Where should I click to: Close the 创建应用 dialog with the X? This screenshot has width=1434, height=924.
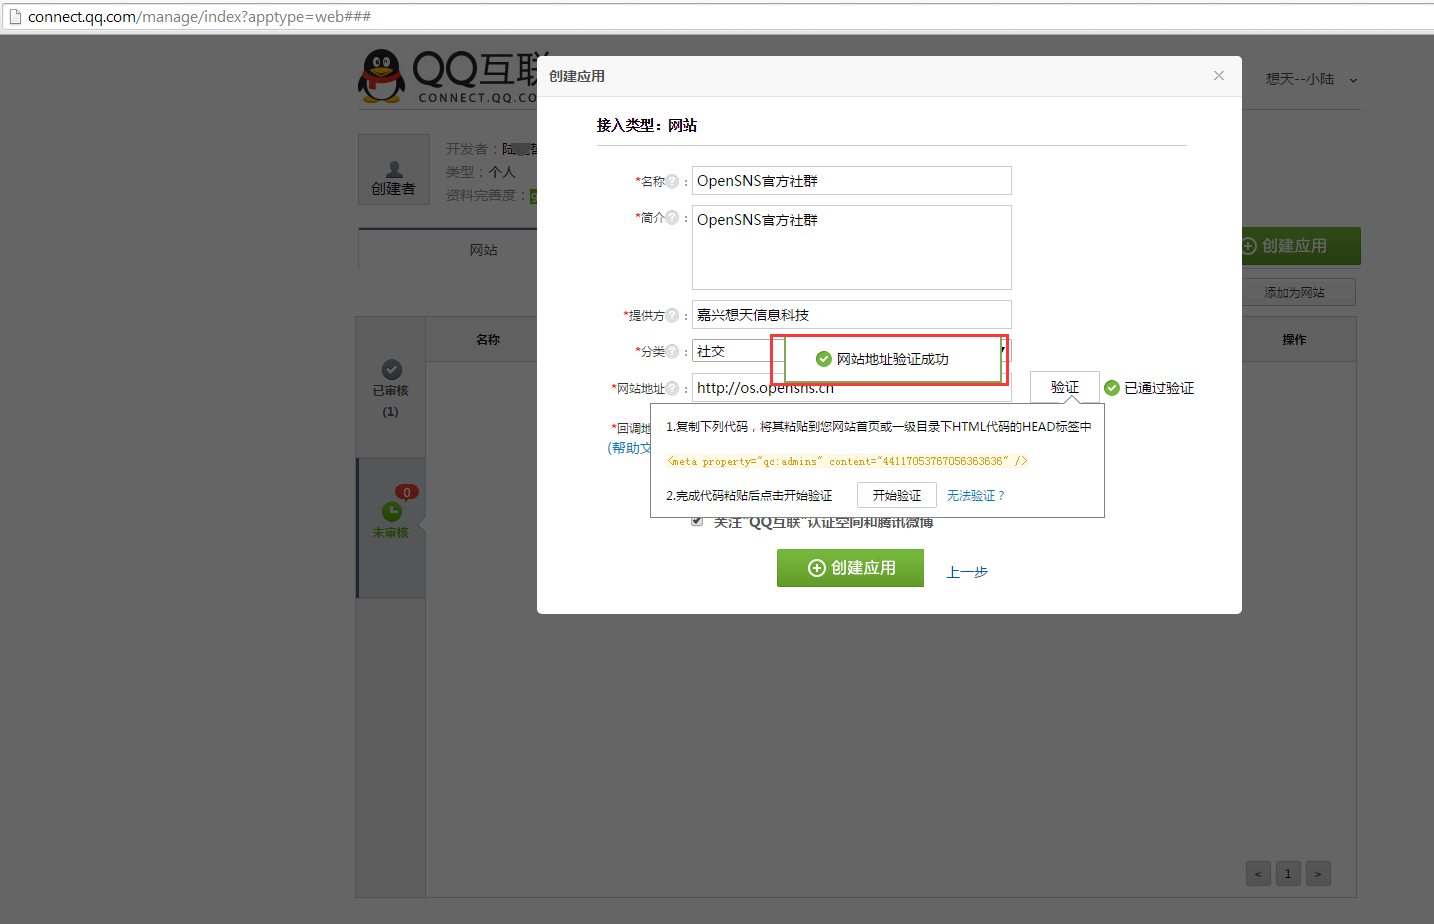[1219, 76]
